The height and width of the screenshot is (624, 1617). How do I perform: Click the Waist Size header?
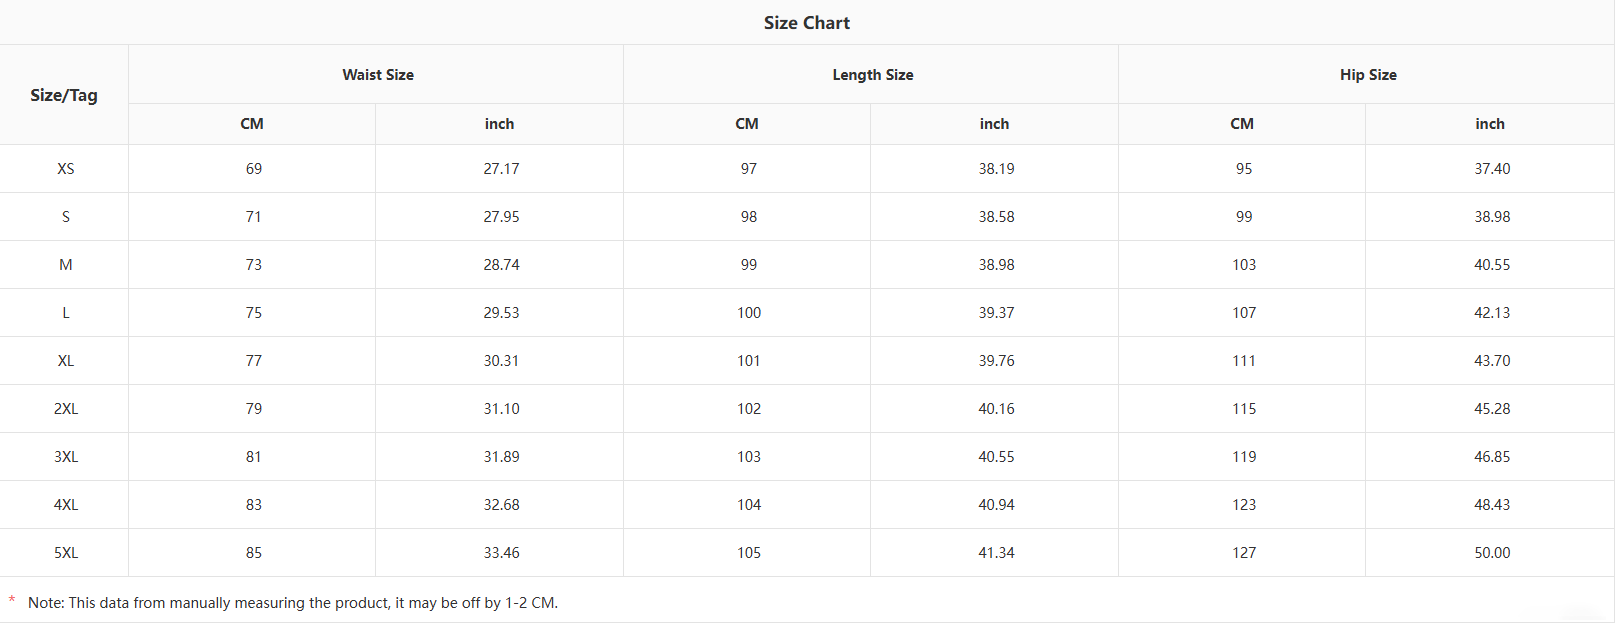point(378,75)
